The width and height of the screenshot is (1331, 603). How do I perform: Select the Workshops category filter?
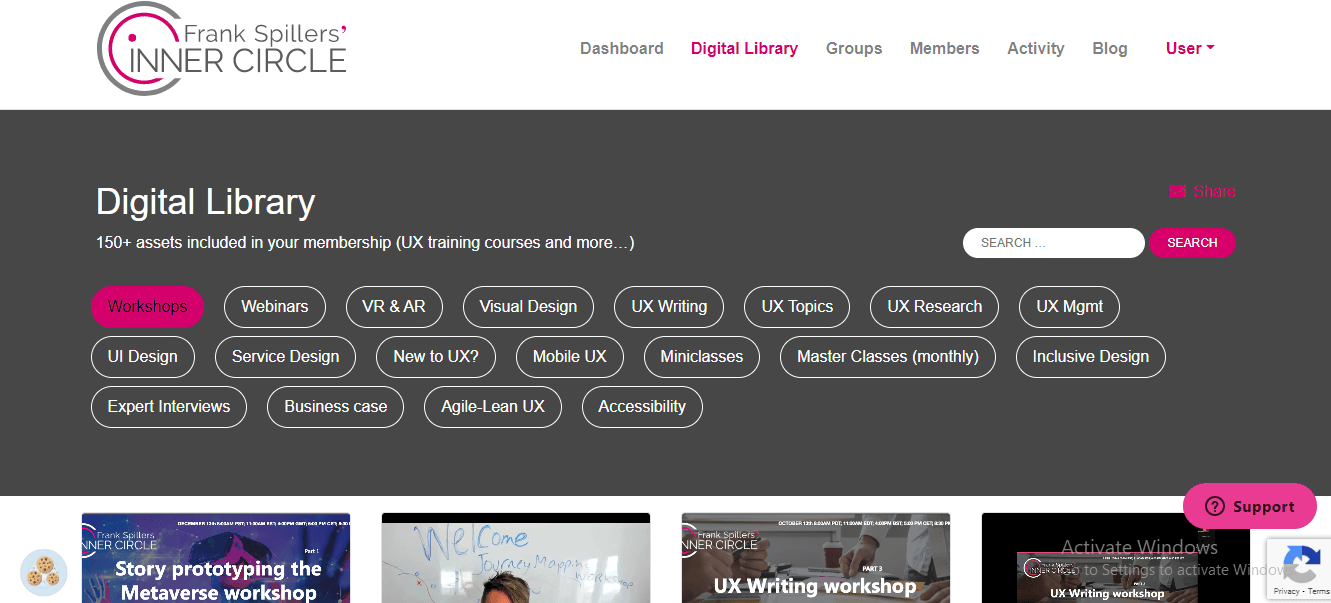[x=147, y=307]
